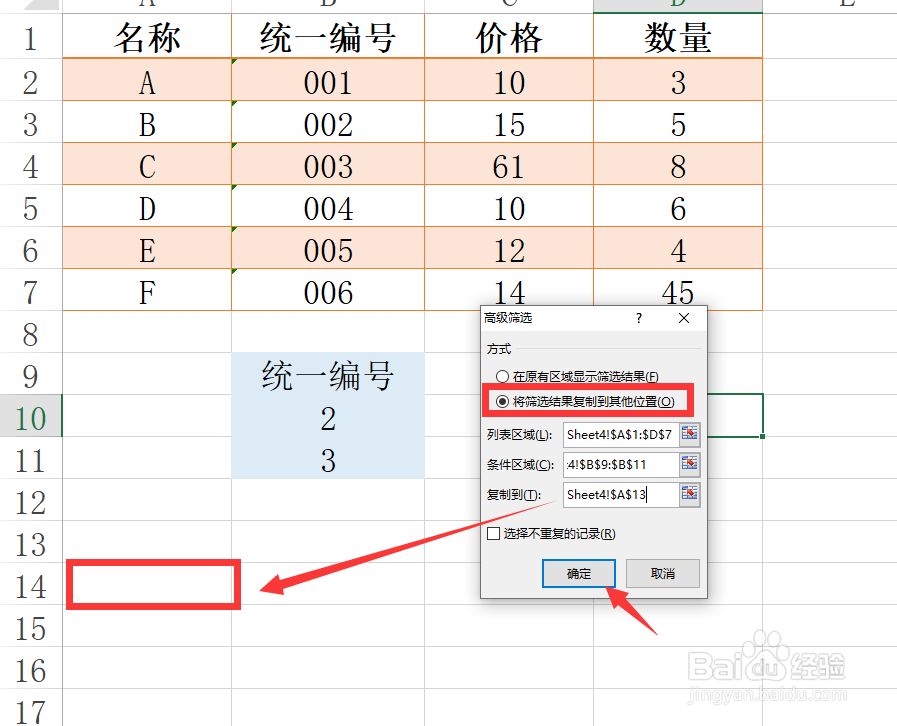The image size is (897, 726).
Task: Select row header 12
Action: (x=30, y=502)
